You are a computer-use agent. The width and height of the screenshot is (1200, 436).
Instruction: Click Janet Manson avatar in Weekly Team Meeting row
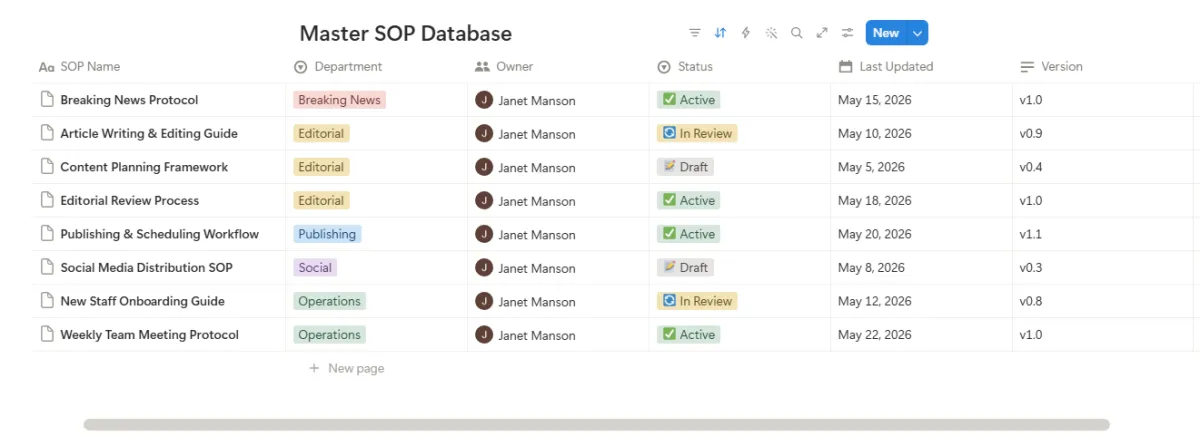(x=484, y=334)
